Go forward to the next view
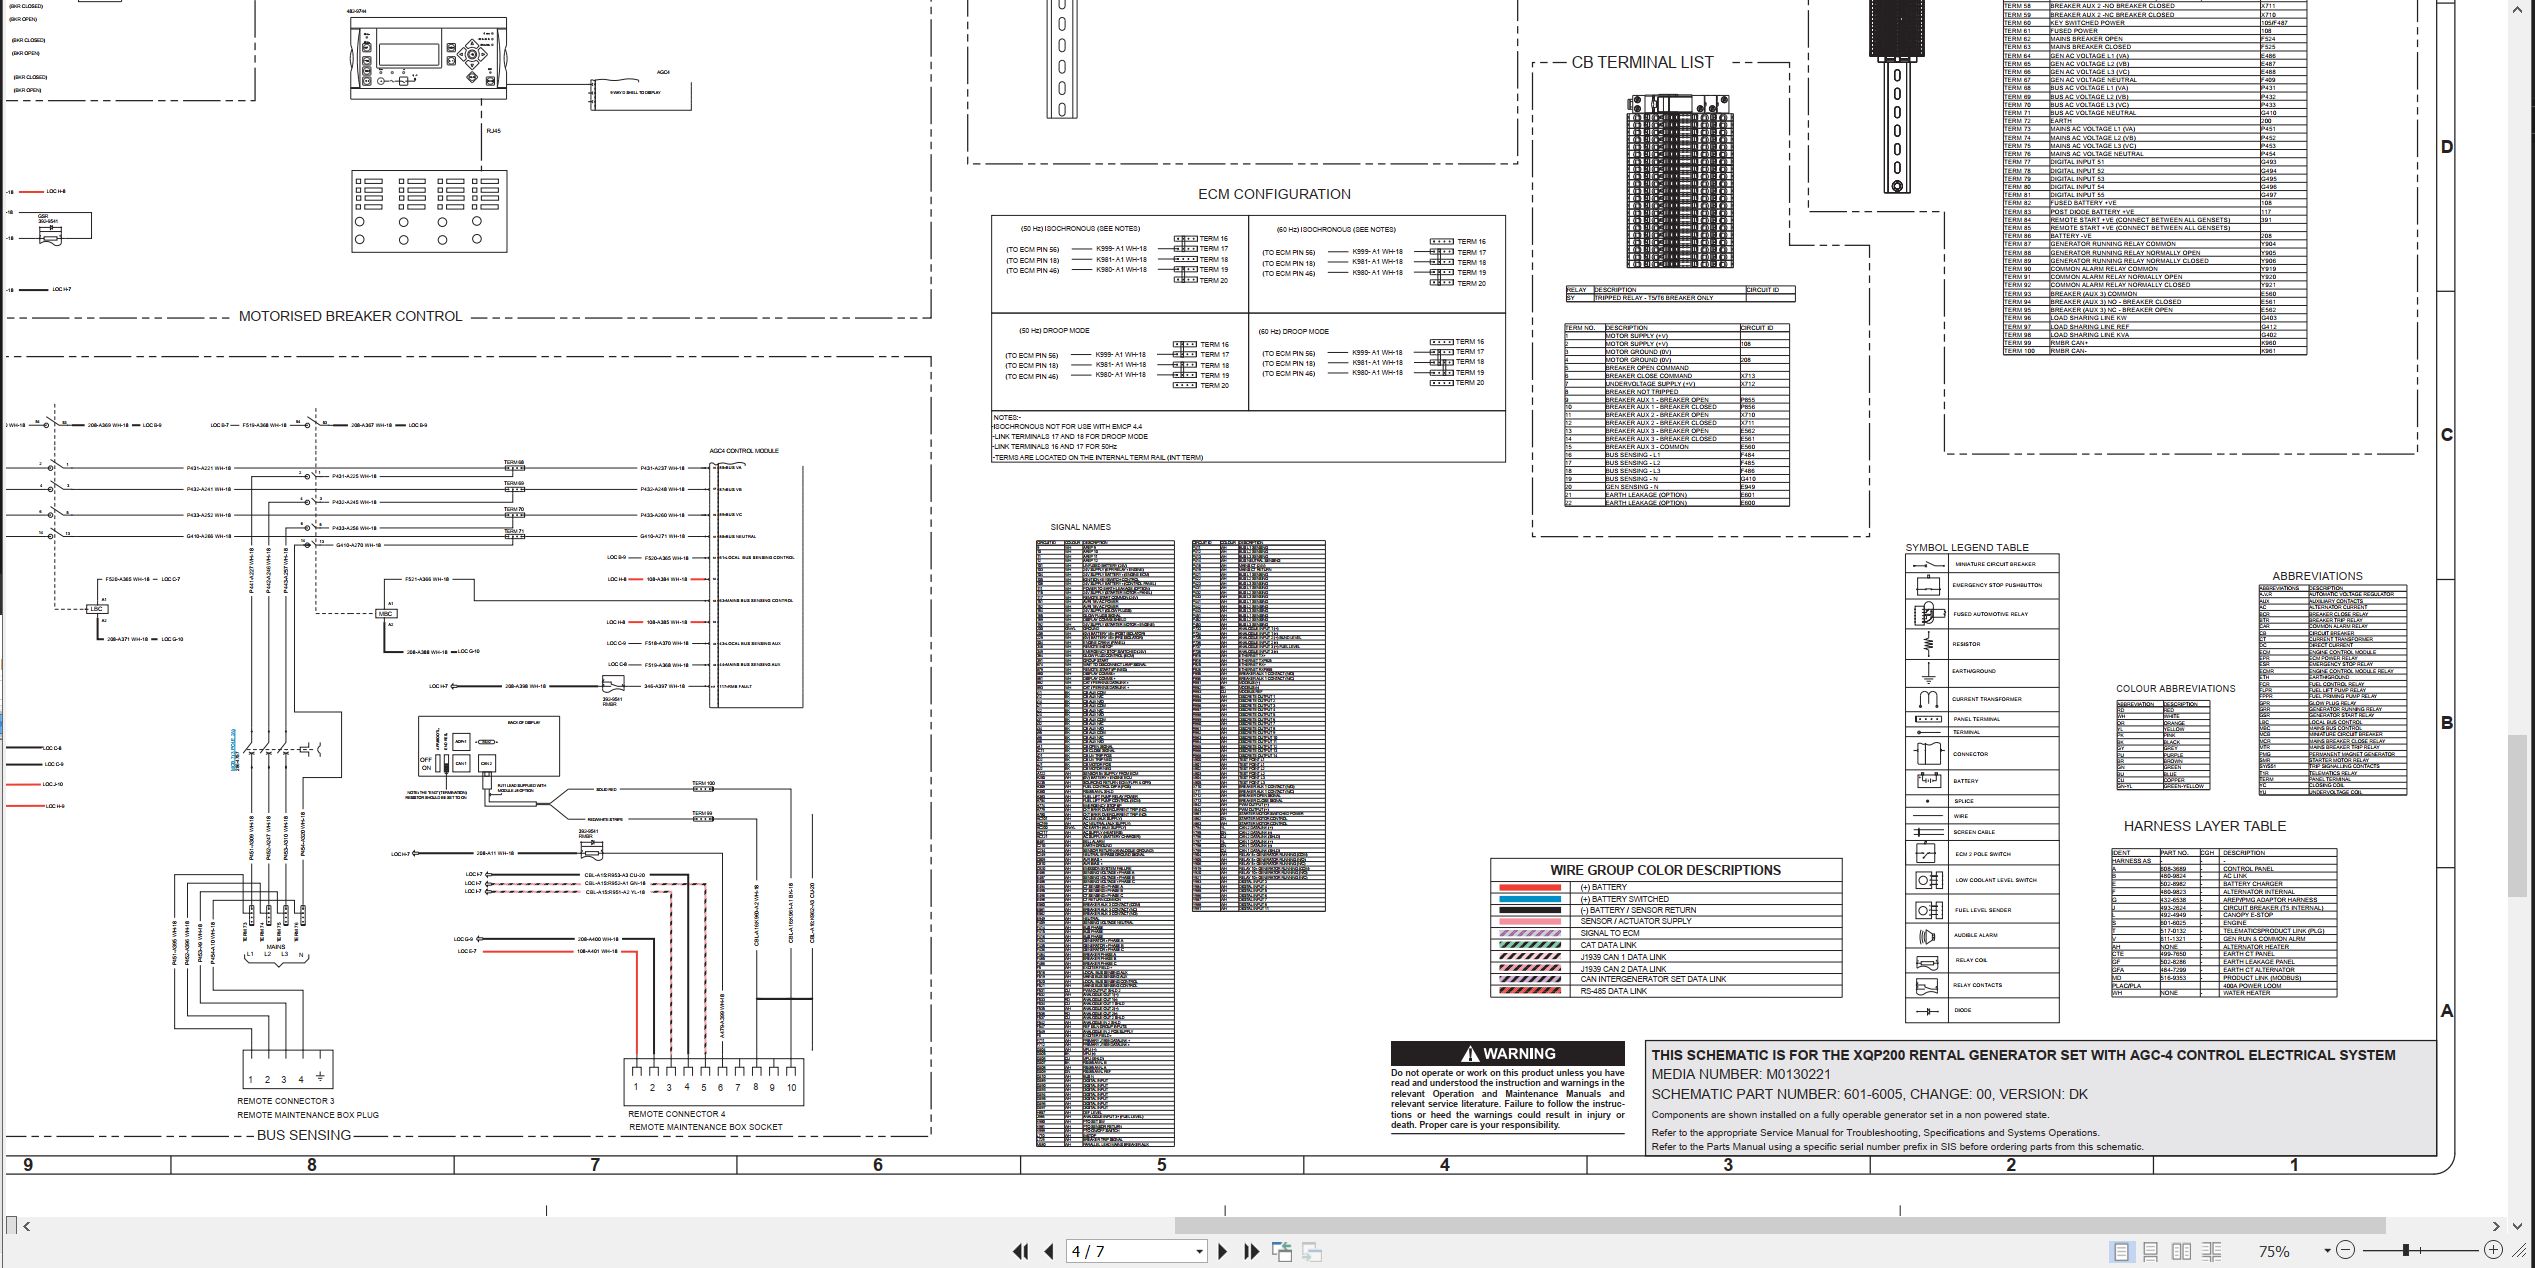Image resolution: width=2535 pixels, height=1268 pixels. [x=1312, y=1251]
